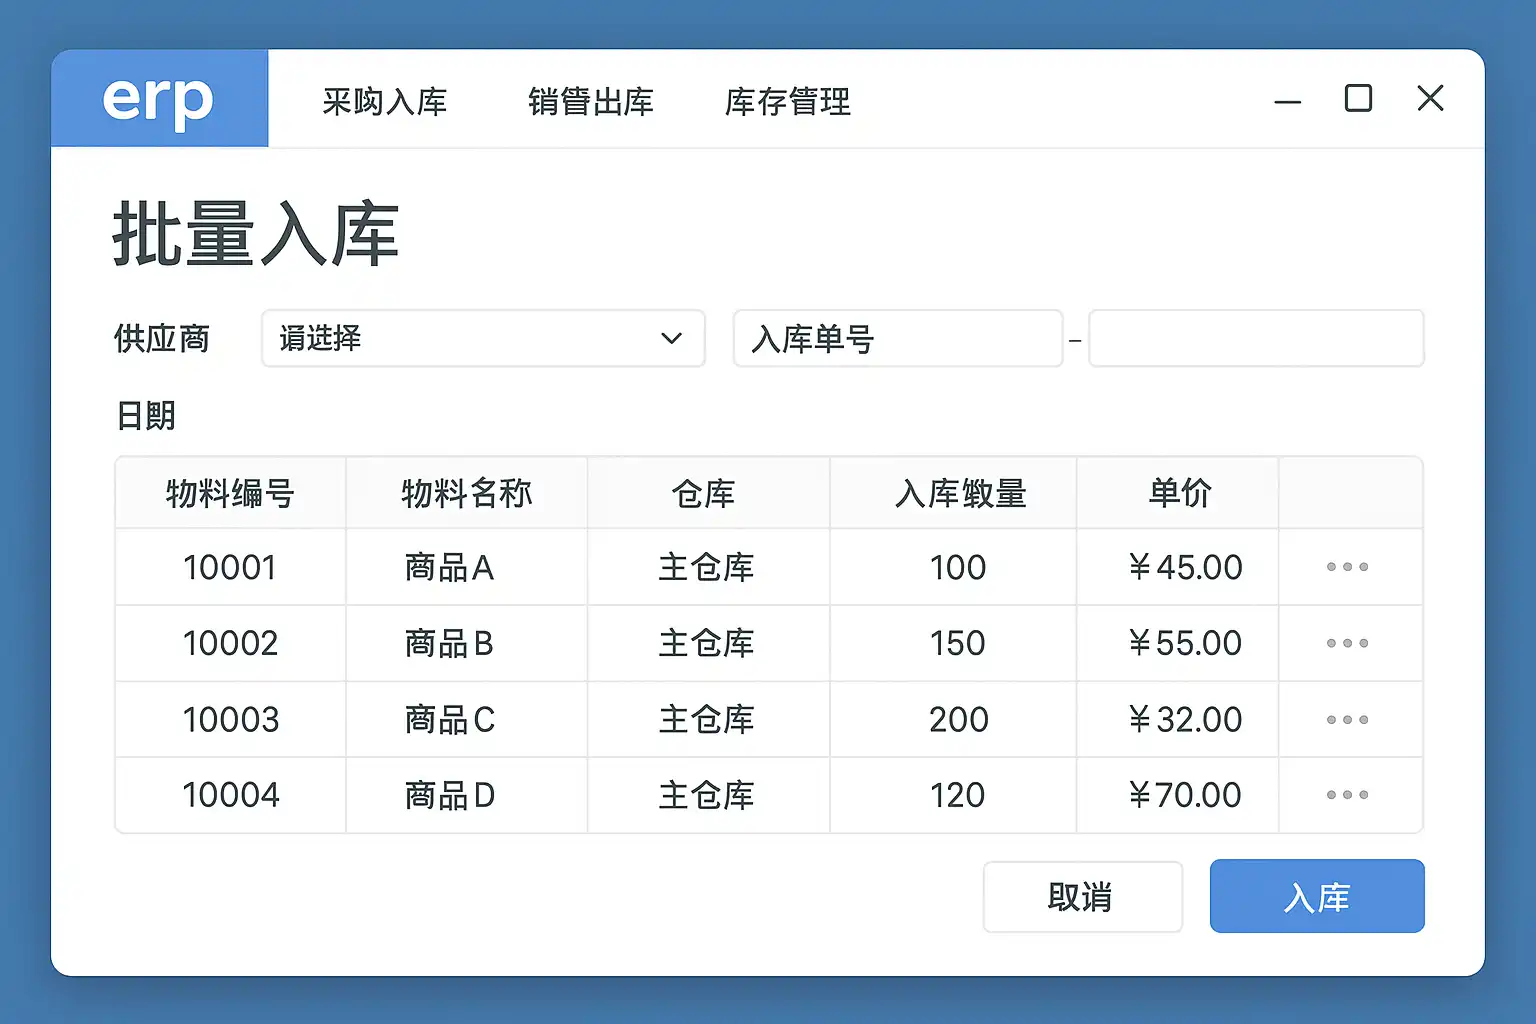
Task: Maximize the erp window
Action: [x=1358, y=99]
